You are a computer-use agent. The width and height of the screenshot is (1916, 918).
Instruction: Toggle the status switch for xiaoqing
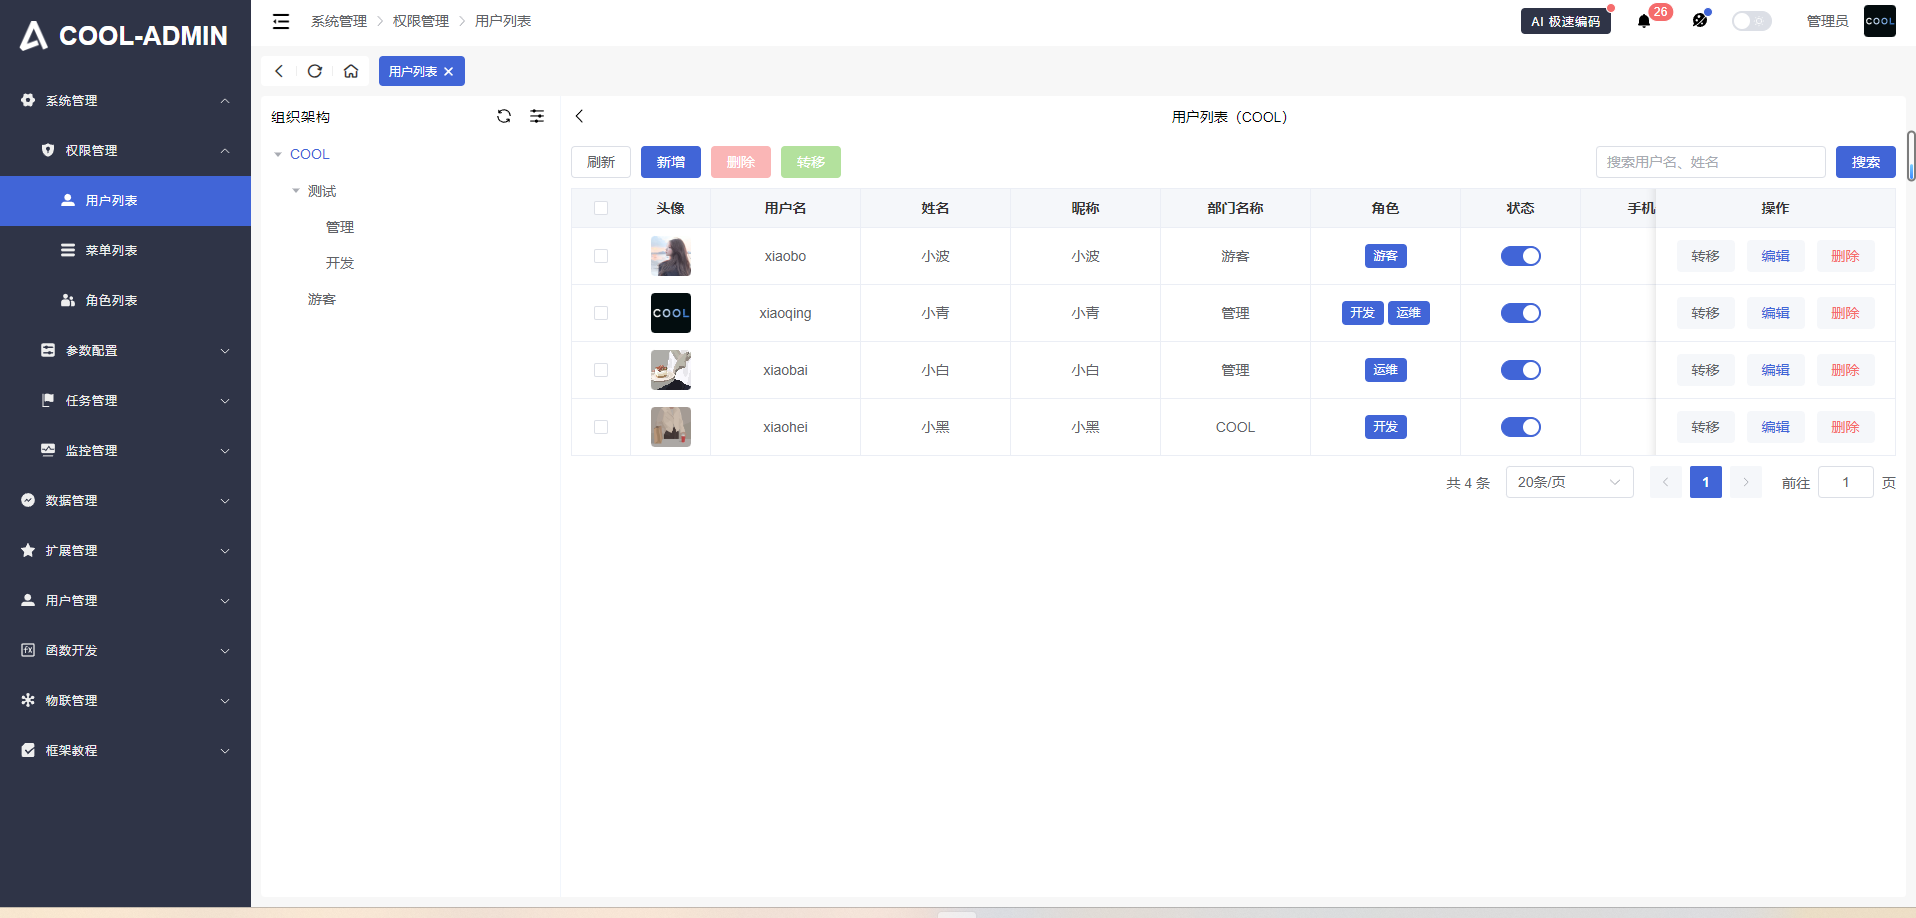coord(1521,313)
